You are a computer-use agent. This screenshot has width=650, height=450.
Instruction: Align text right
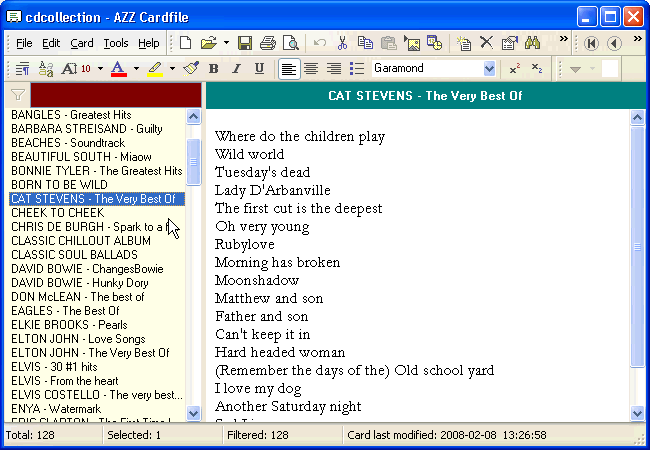pos(334,69)
